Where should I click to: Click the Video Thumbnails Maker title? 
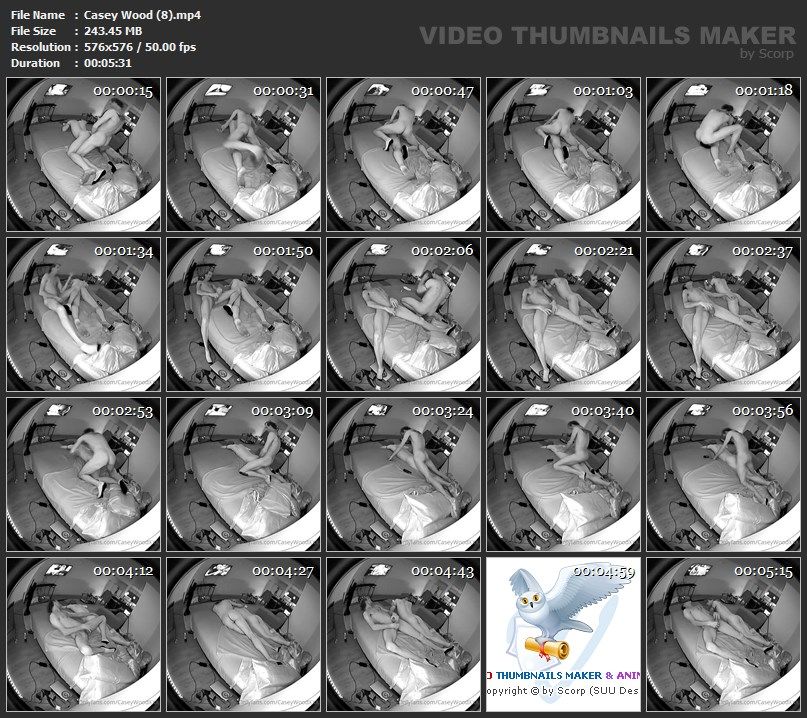[607, 35]
